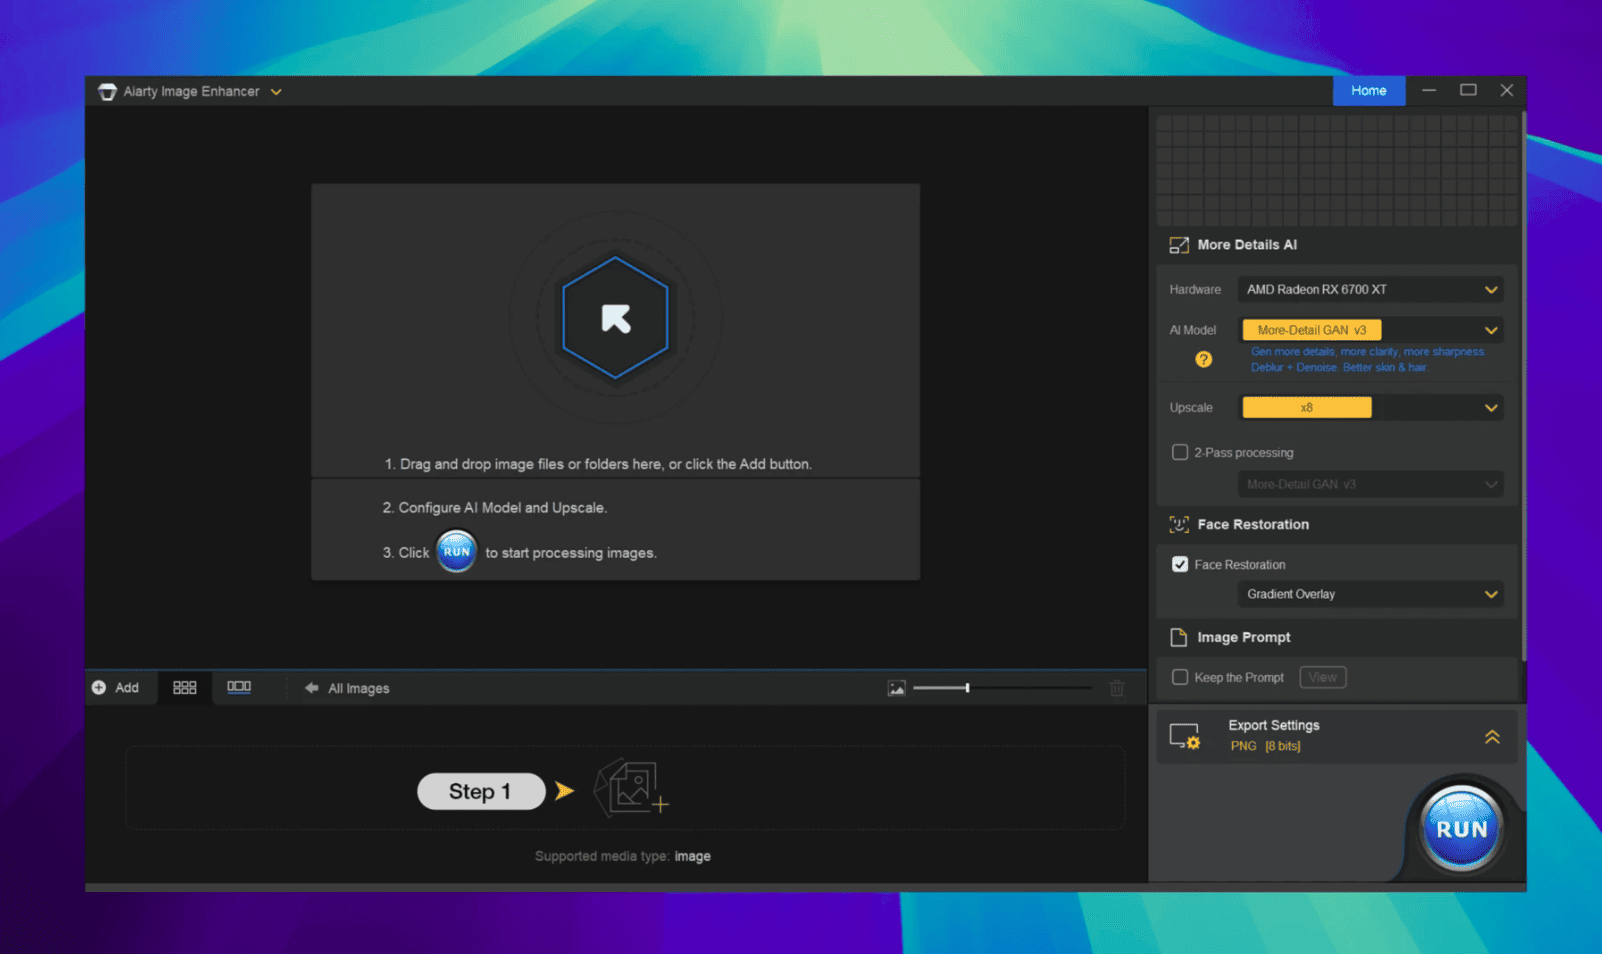Screen dimensions: 1602x954
Task: Click the View prompt button
Action: (x=1322, y=677)
